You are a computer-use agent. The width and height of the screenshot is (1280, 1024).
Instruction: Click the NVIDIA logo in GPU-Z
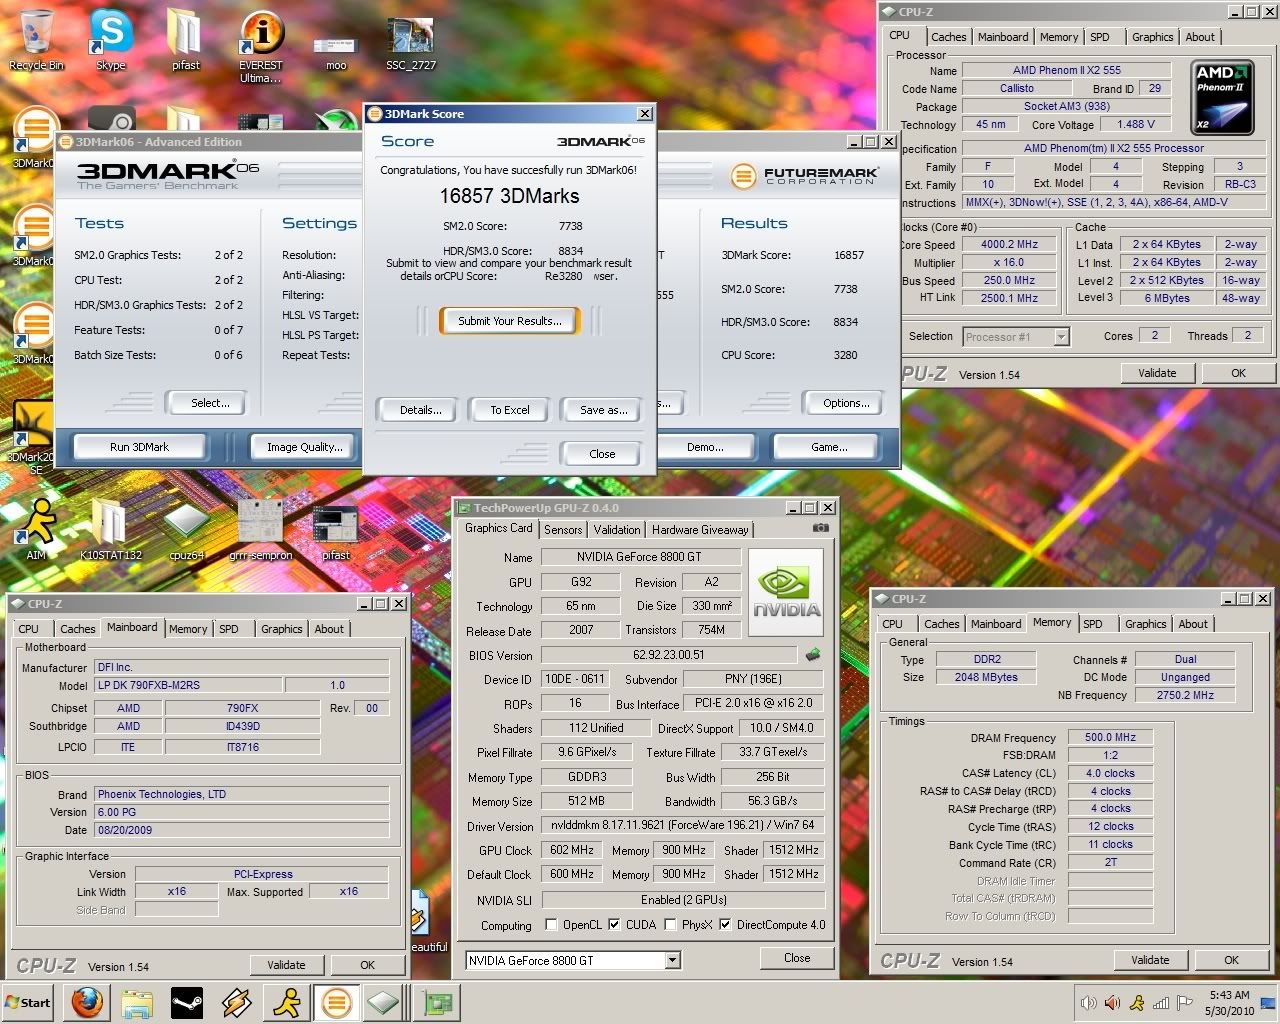786,591
